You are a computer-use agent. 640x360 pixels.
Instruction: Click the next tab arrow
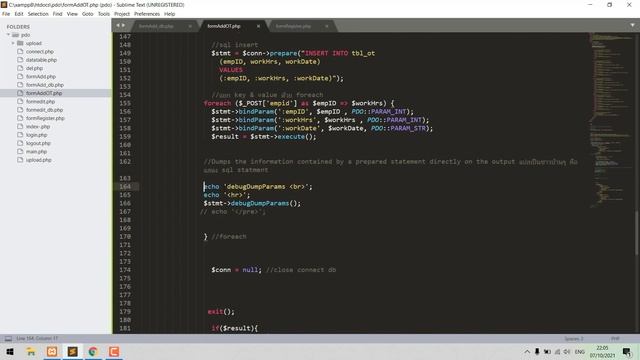pyautogui.click(x=123, y=26)
